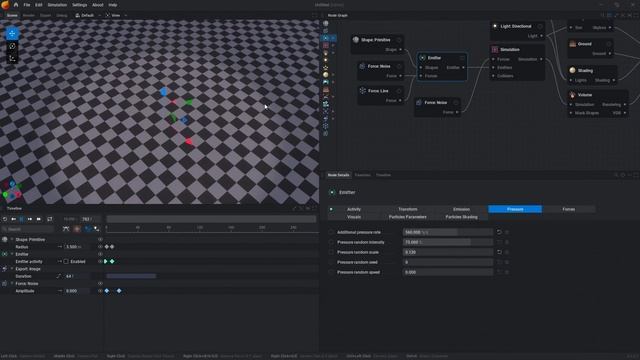Viewport: 640px width, 360px height.
Task: Select the Transform section button
Action: 408,209
